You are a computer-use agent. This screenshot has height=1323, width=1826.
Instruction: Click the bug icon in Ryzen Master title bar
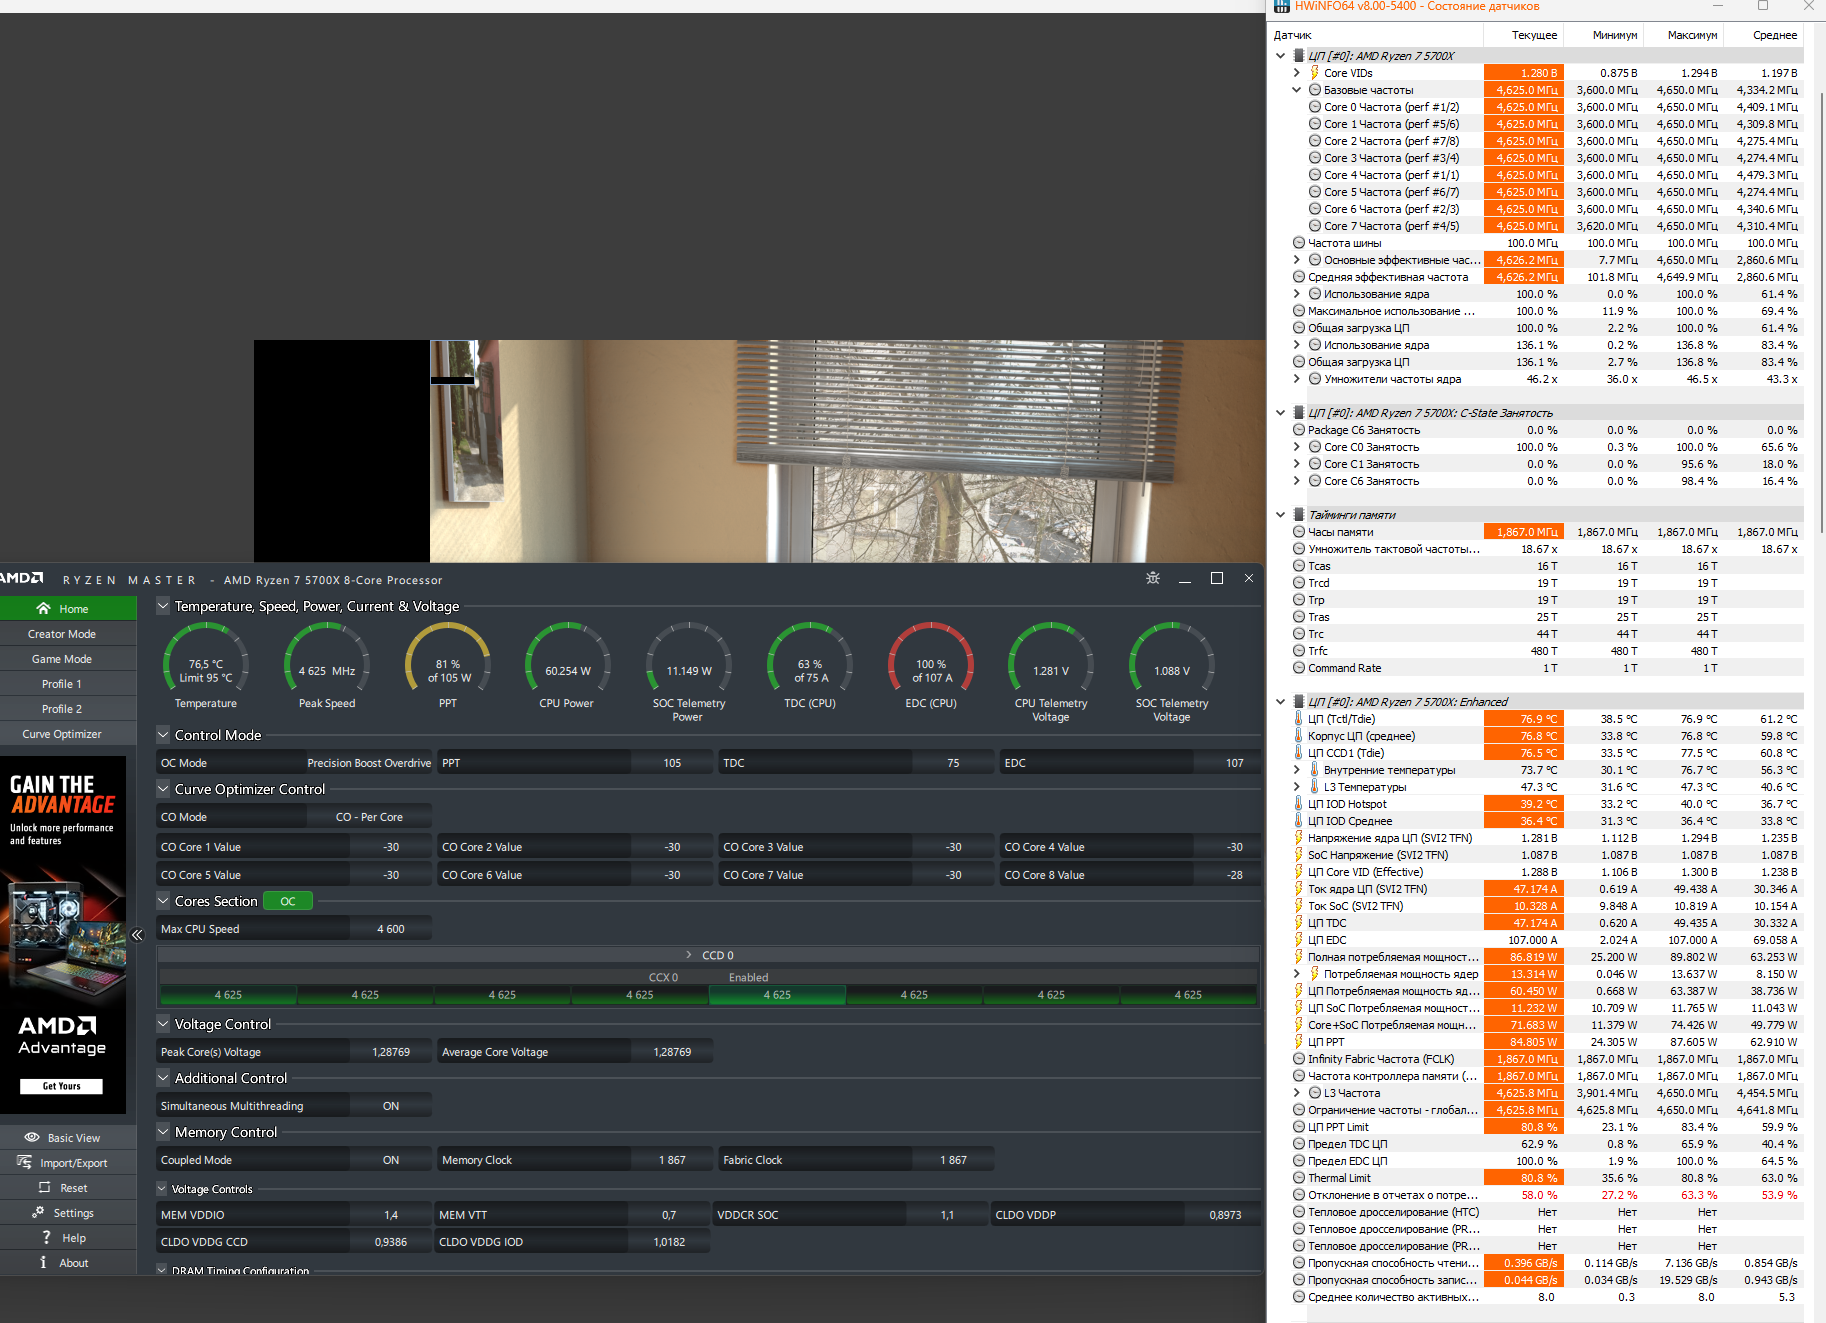coord(1153,578)
